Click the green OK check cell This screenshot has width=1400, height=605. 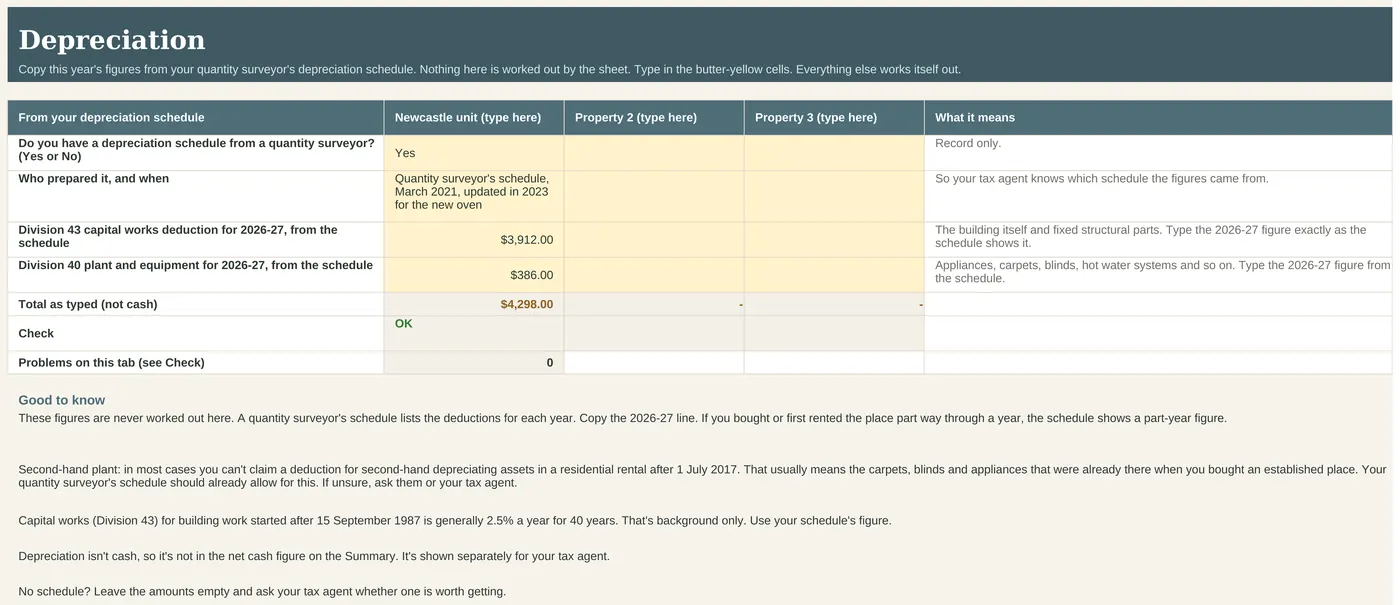pyautogui.click(x=474, y=333)
